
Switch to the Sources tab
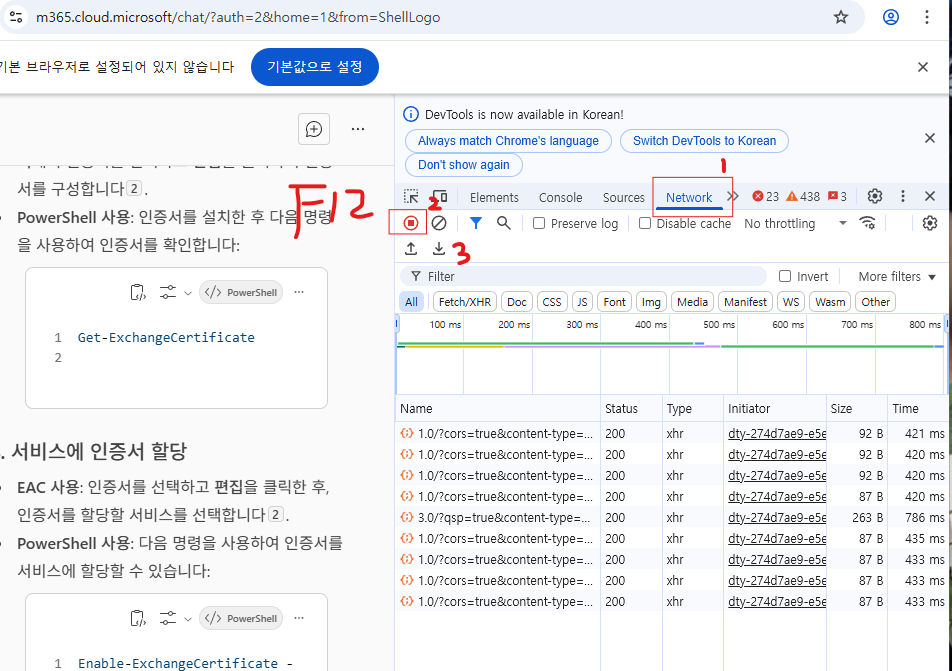pos(624,197)
